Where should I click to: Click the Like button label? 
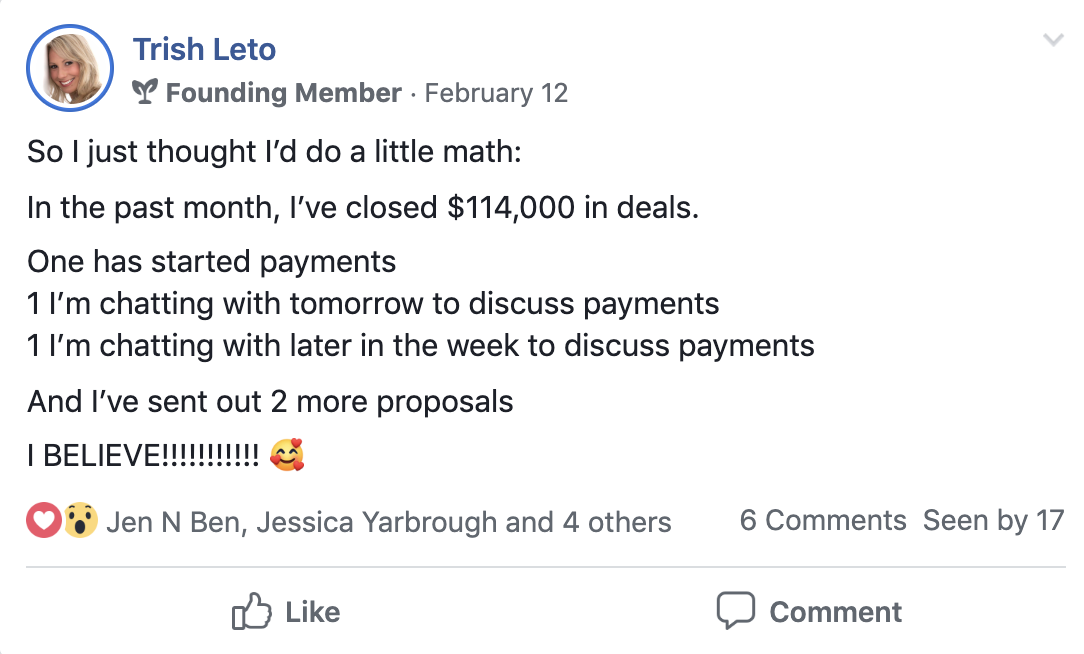click(312, 613)
